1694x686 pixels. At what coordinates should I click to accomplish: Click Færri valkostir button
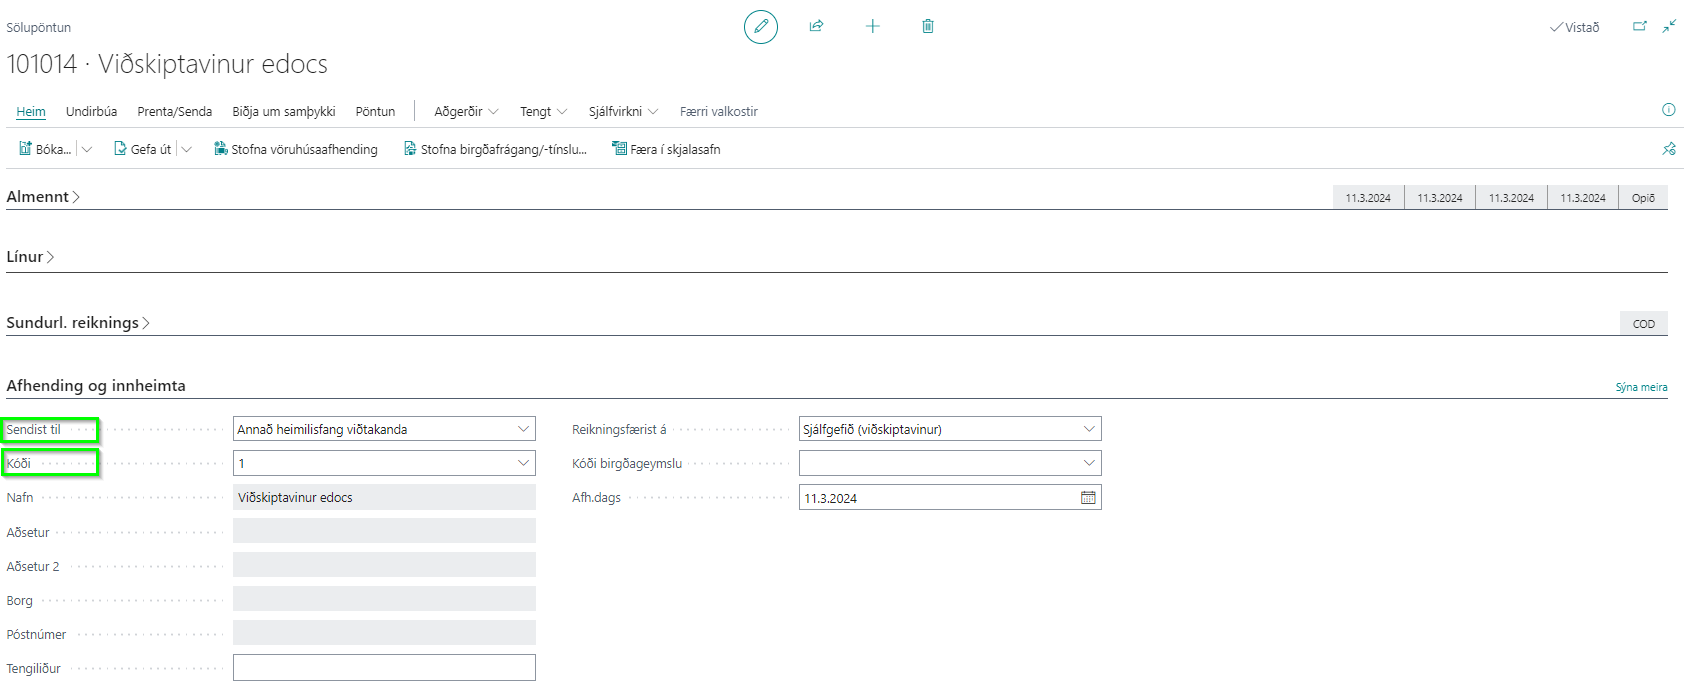click(718, 111)
